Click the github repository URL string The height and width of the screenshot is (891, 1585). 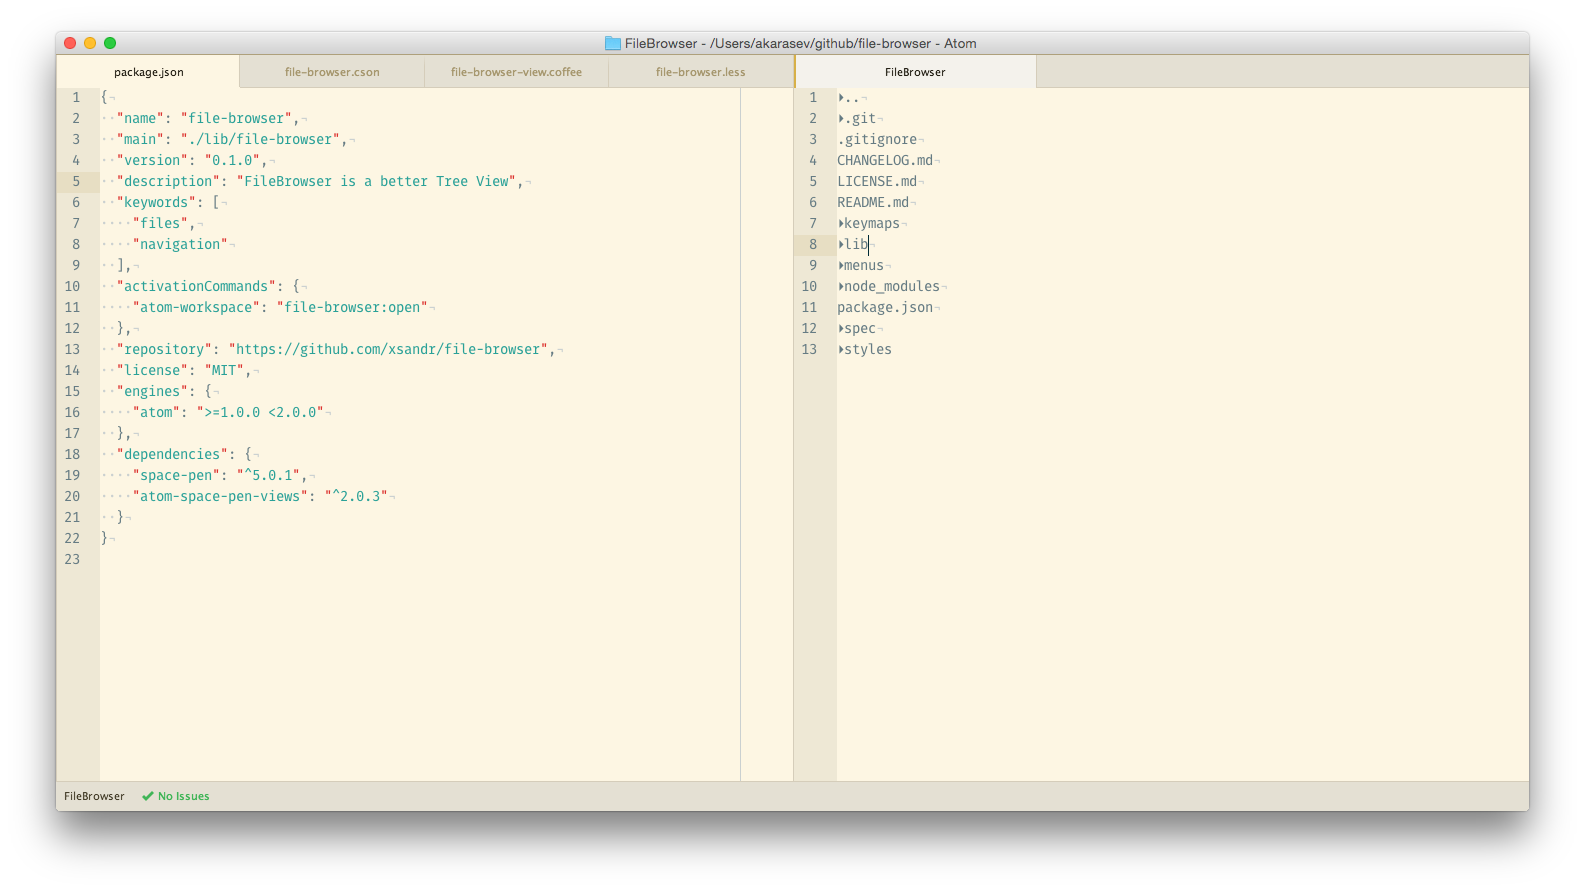388,349
